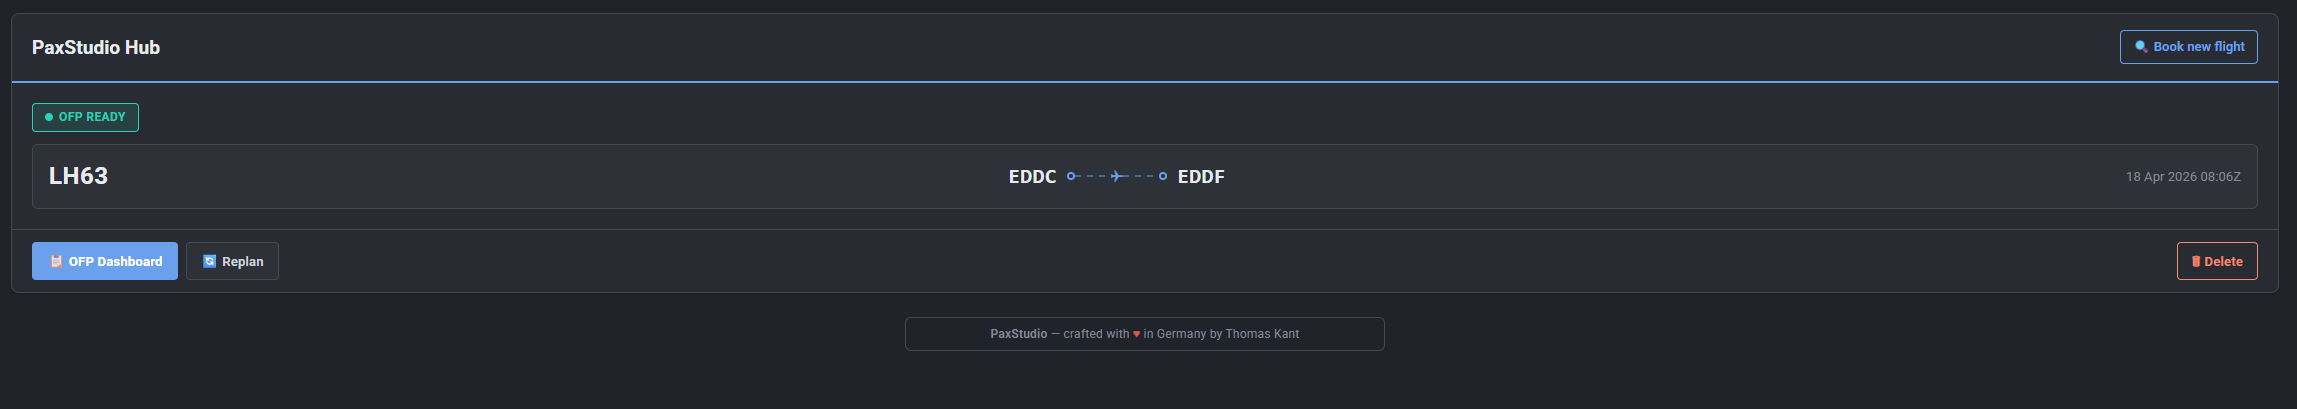The image size is (2297, 409).
Task: Replan the LH63 flight
Action: [x=232, y=261]
